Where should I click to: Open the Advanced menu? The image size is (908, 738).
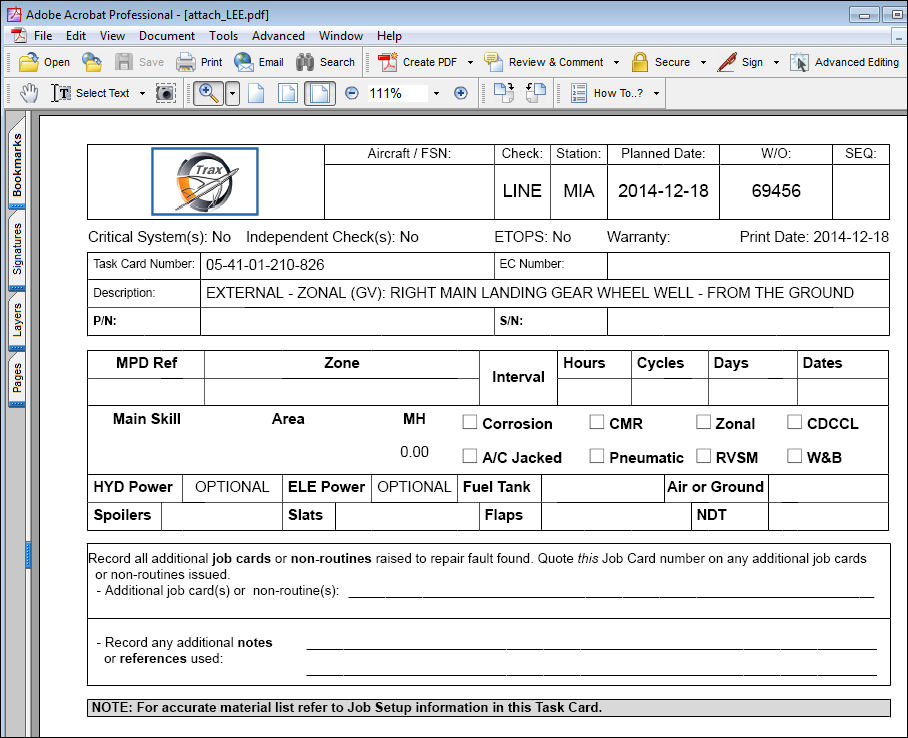278,36
